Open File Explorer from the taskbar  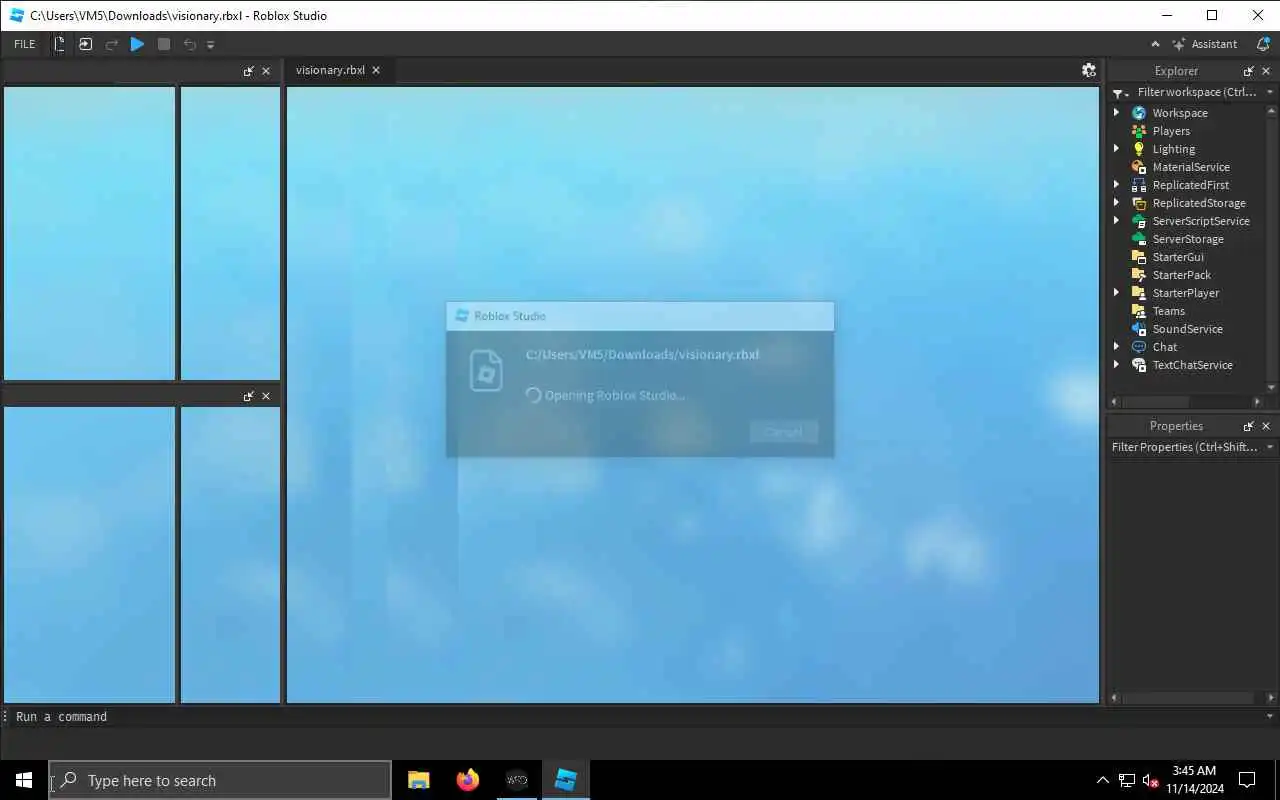click(419, 780)
